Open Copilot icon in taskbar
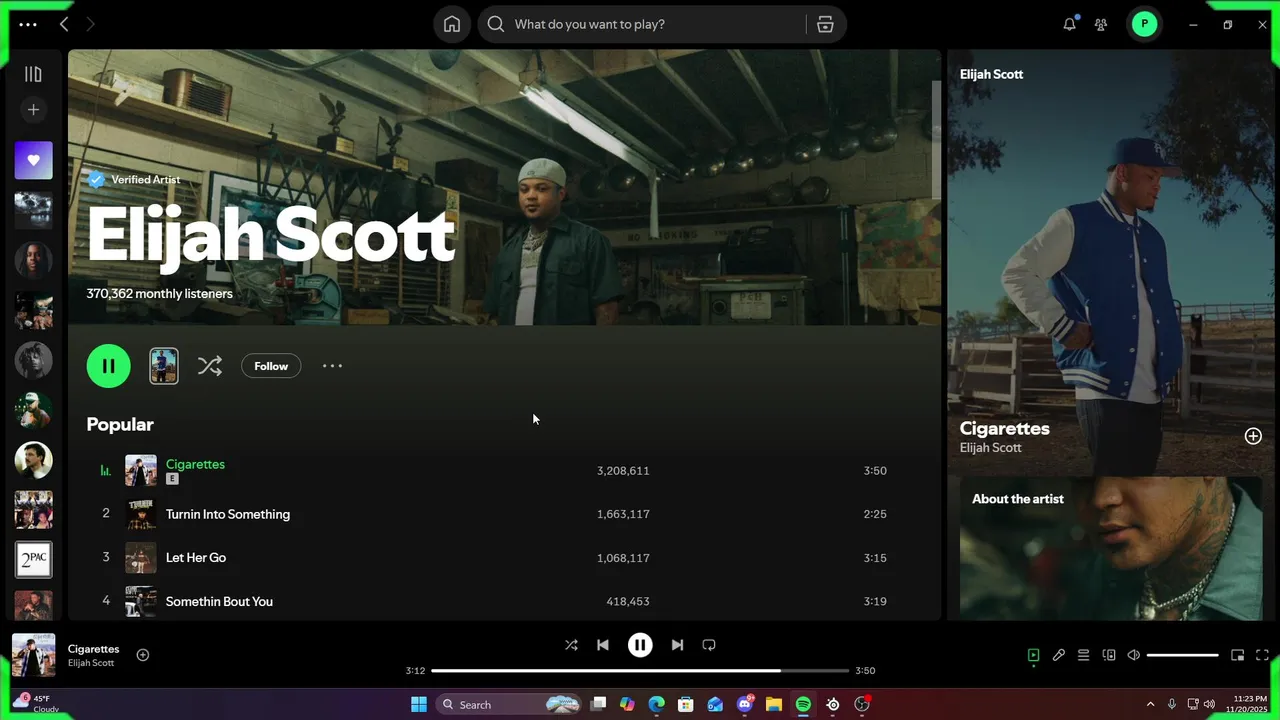The height and width of the screenshot is (720, 1280). point(627,704)
